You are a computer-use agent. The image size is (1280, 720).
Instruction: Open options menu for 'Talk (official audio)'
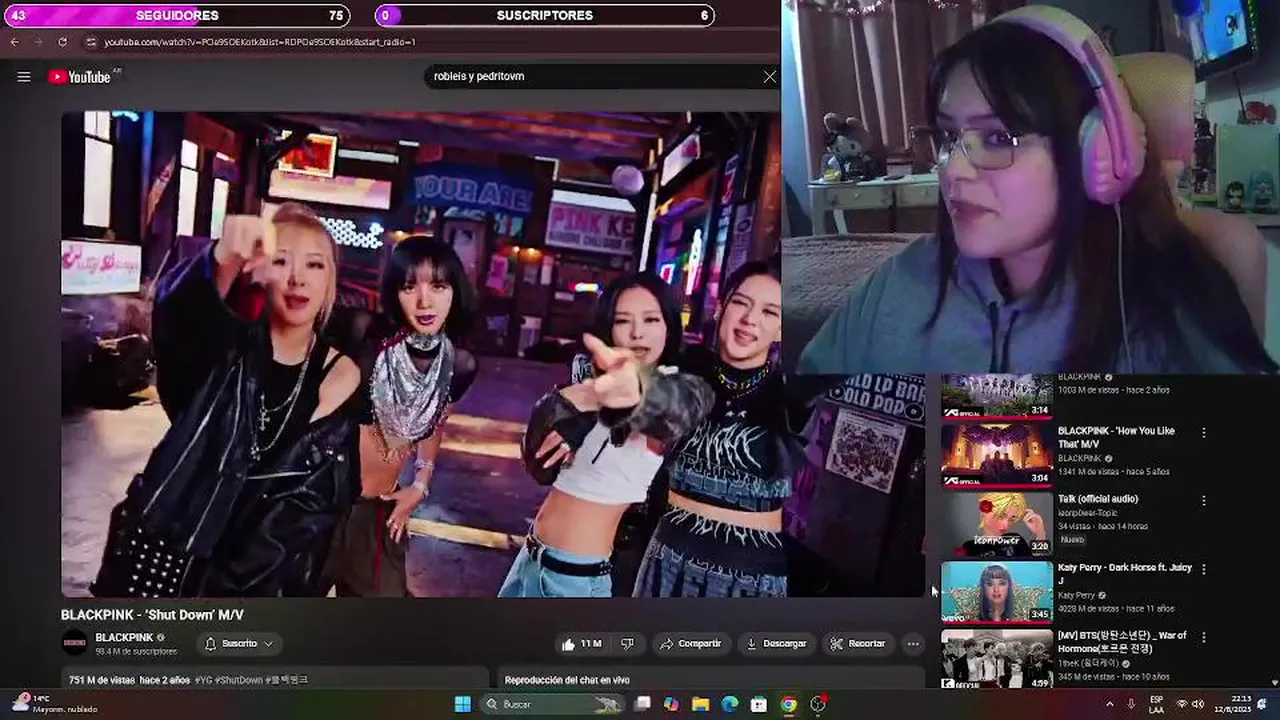[x=1204, y=501]
